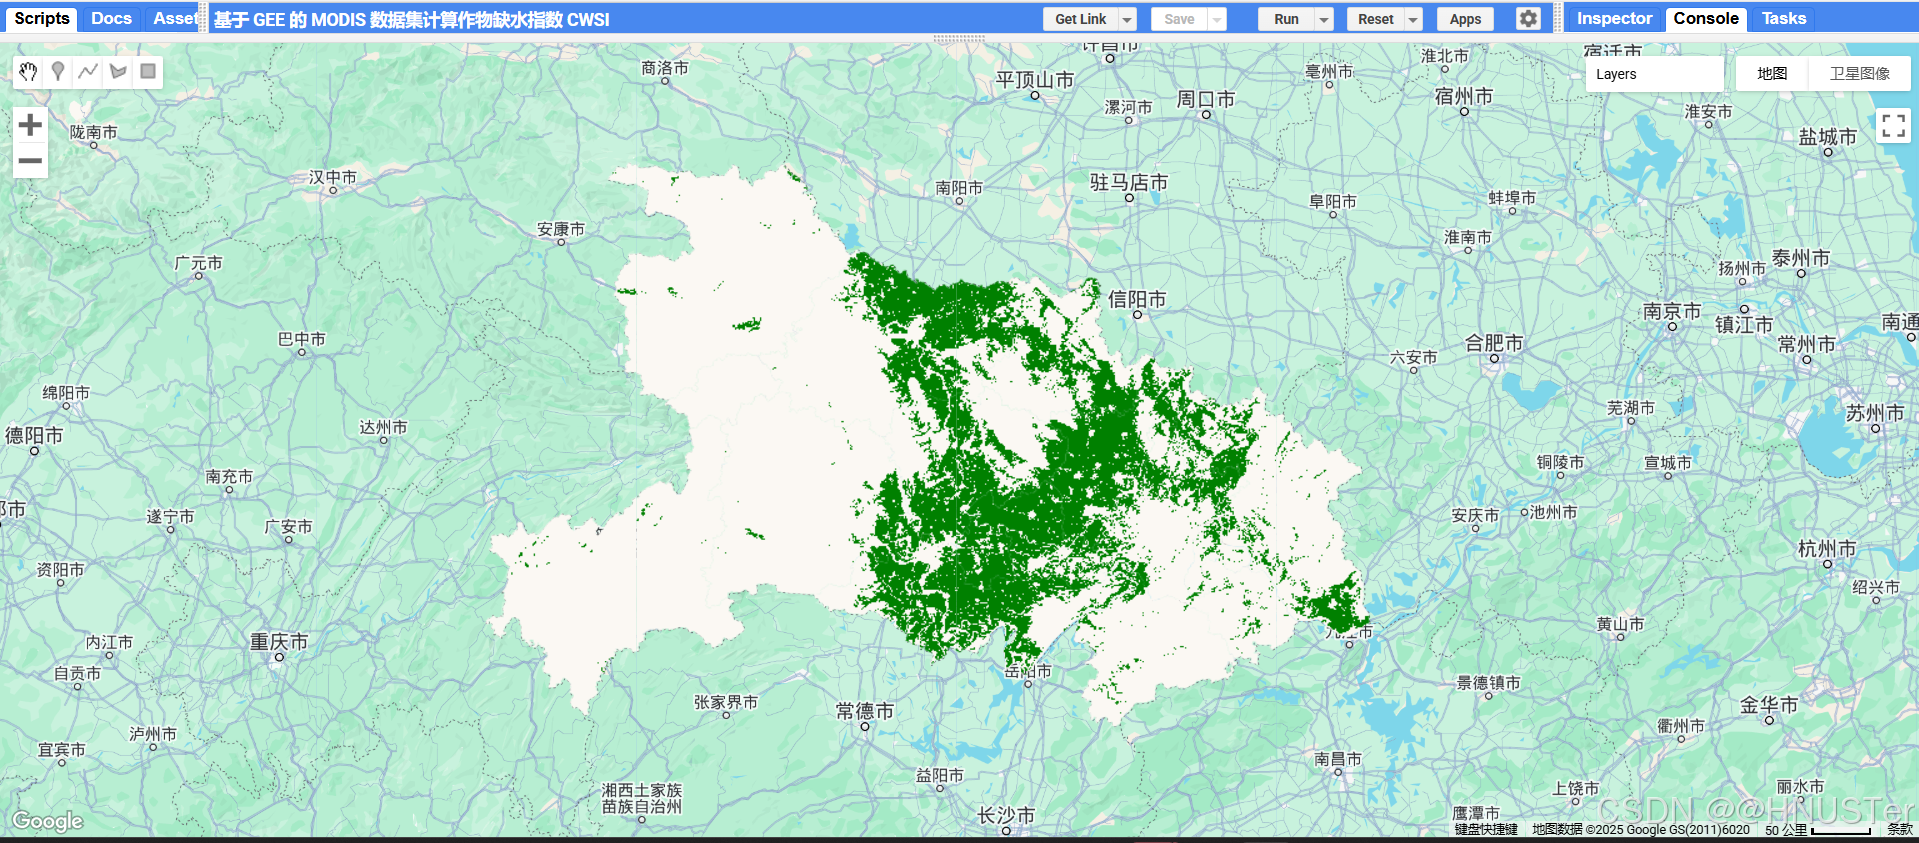Select the draw rectangle tool
Viewport: 1919px width, 843px height.
click(x=148, y=71)
